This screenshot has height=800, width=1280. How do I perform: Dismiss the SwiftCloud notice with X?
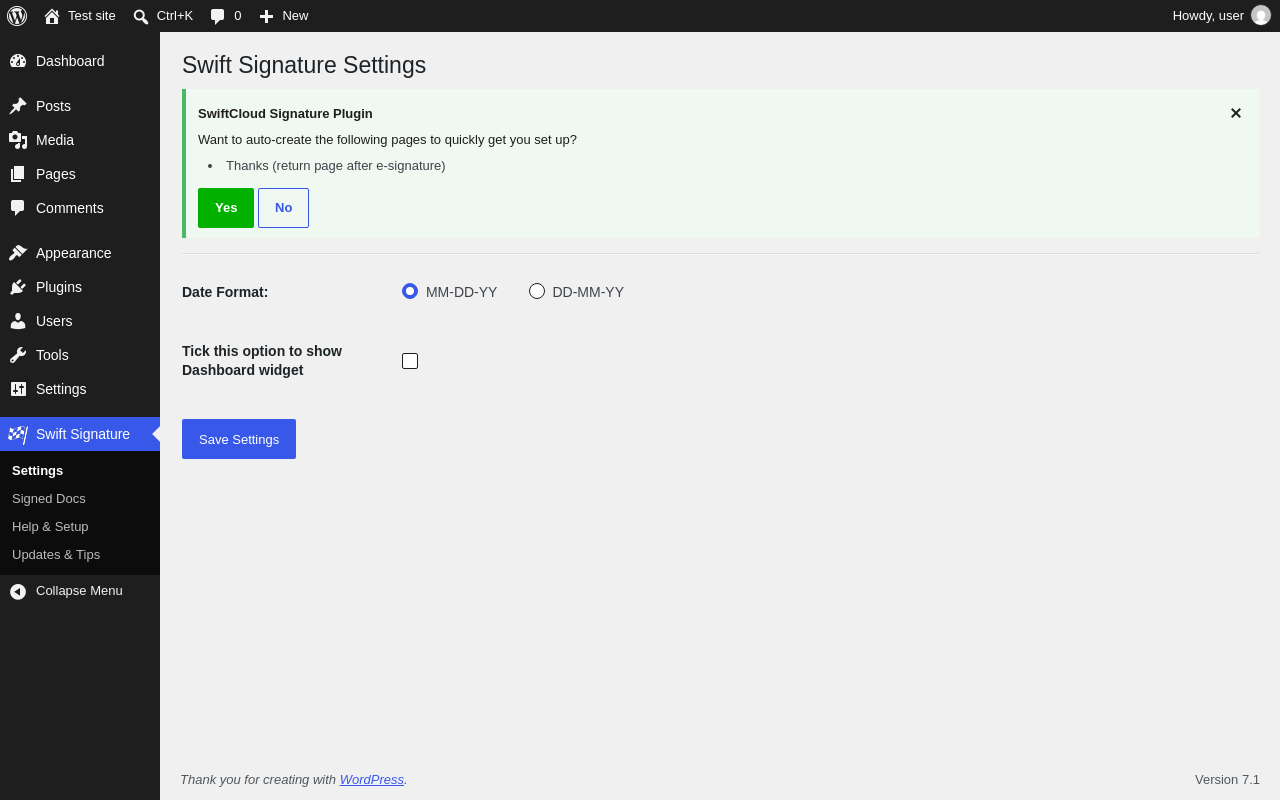click(1236, 113)
